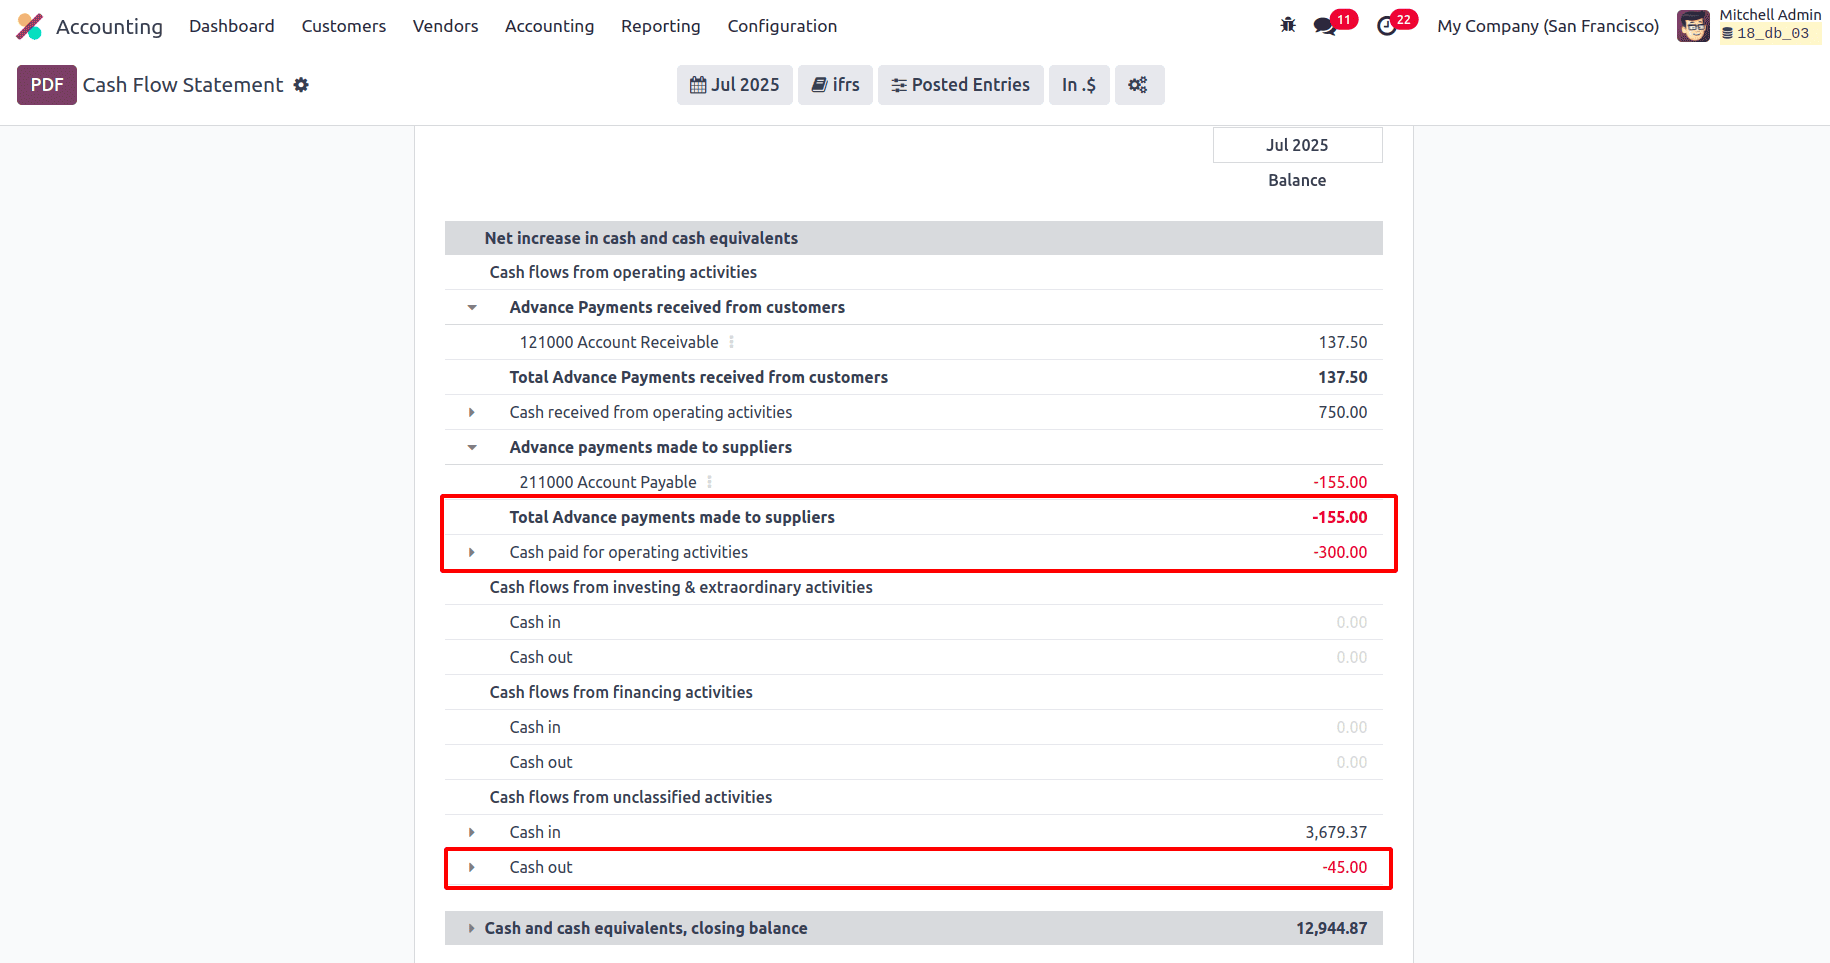Click the Mitchell Admin avatar
1830x963 pixels.
(x=1693, y=26)
